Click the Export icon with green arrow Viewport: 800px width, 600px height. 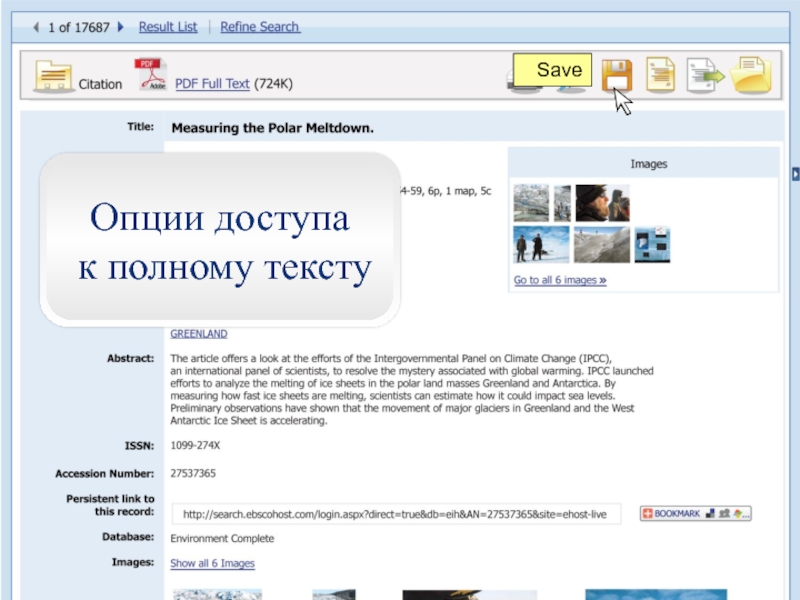tap(705, 76)
